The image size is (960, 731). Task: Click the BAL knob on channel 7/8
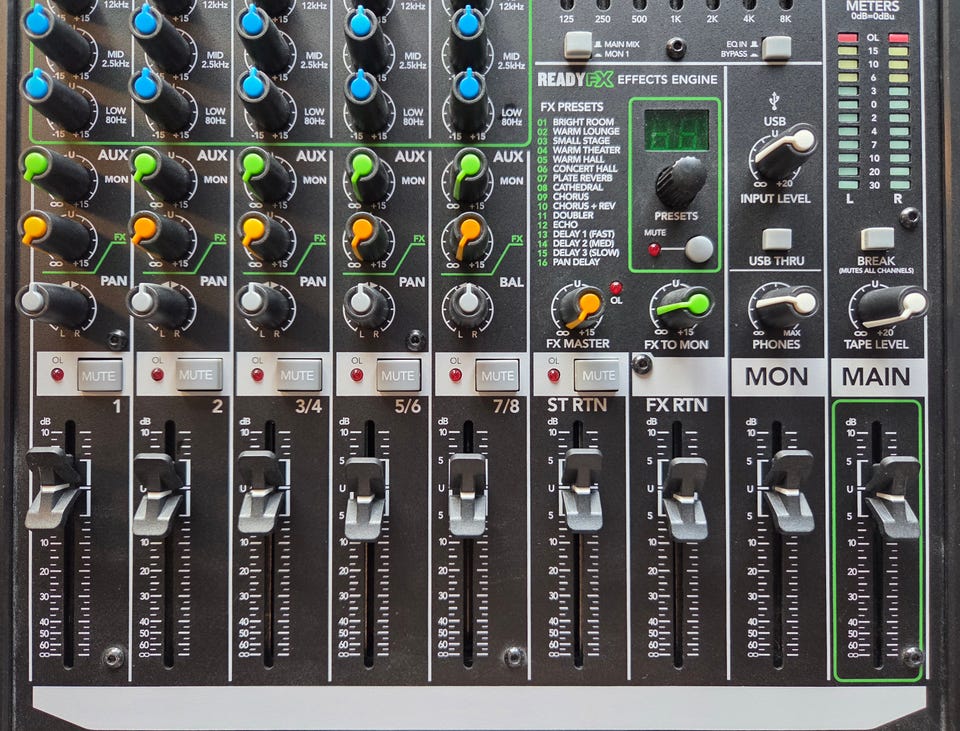469,305
